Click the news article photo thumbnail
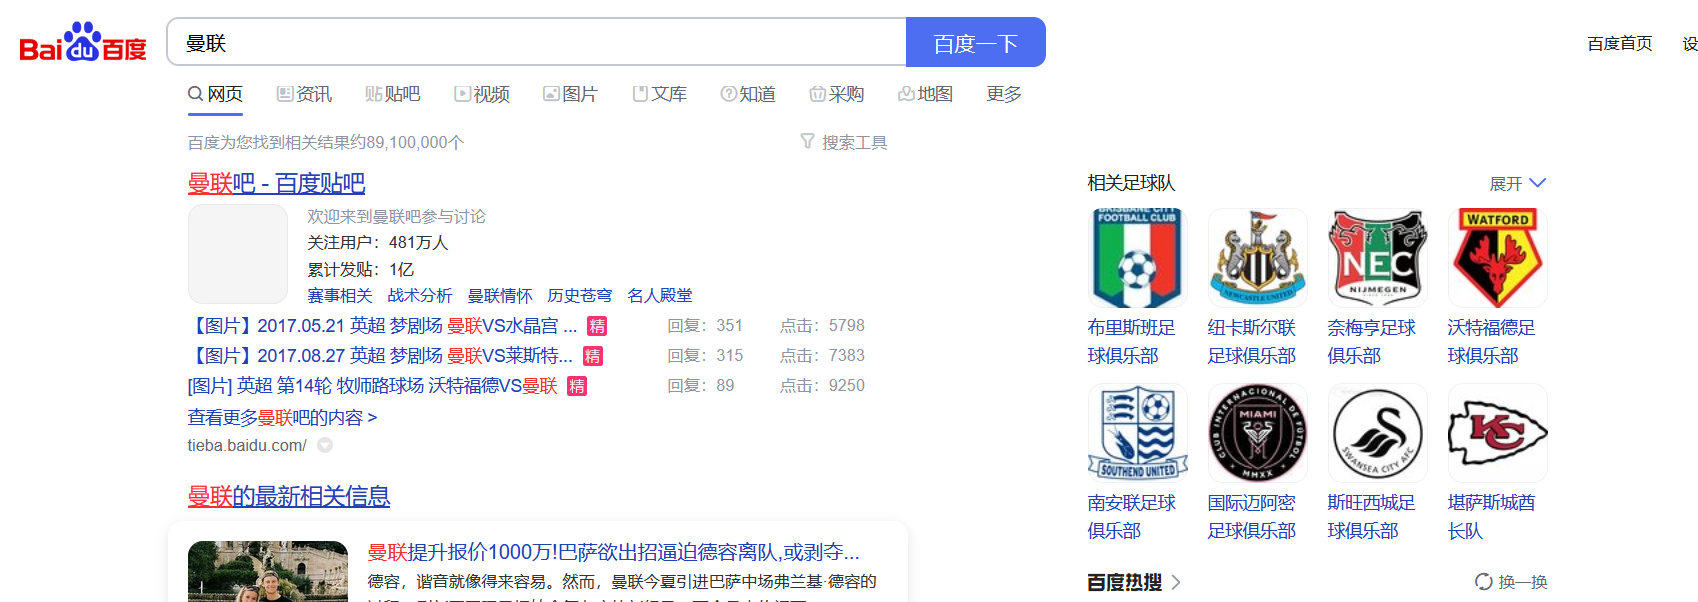Screen dimensions: 1698x602 coord(268,571)
